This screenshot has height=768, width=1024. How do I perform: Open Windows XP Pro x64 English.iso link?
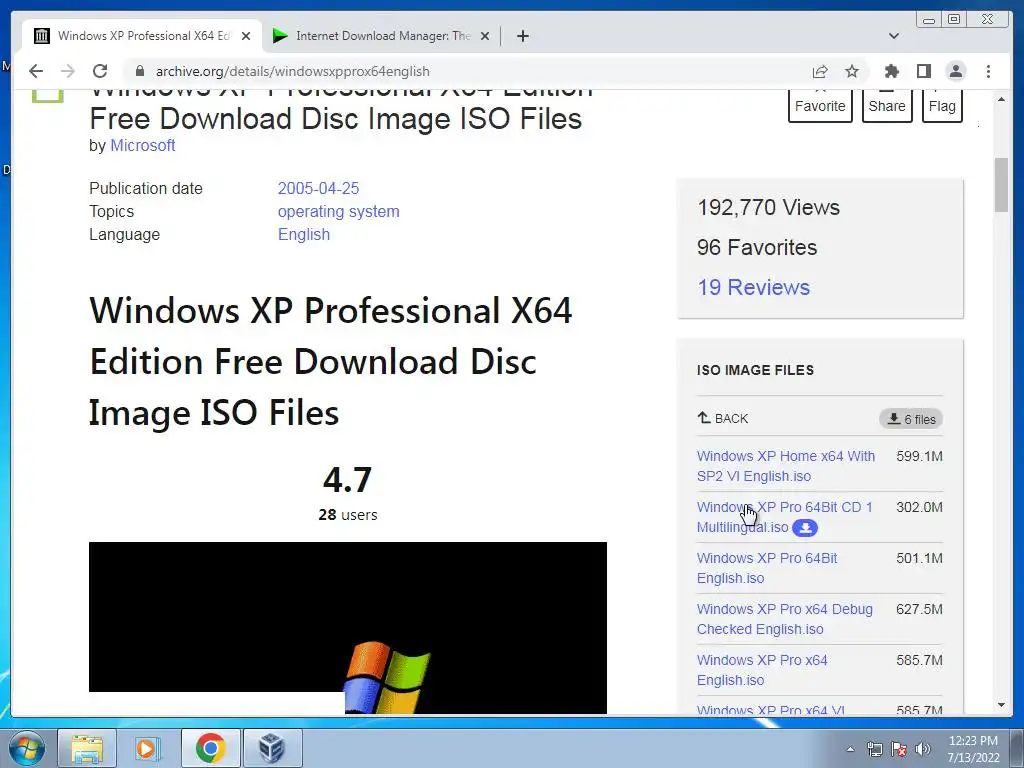coord(761,669)
